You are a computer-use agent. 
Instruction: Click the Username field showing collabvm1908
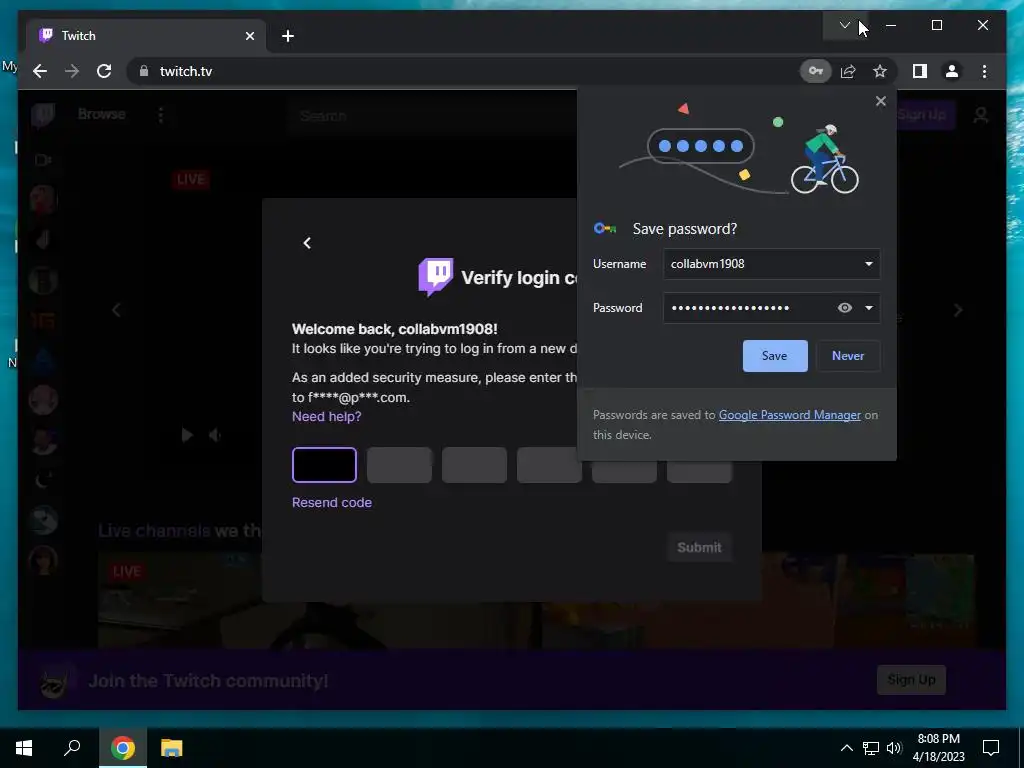click(x=771, y=264)
